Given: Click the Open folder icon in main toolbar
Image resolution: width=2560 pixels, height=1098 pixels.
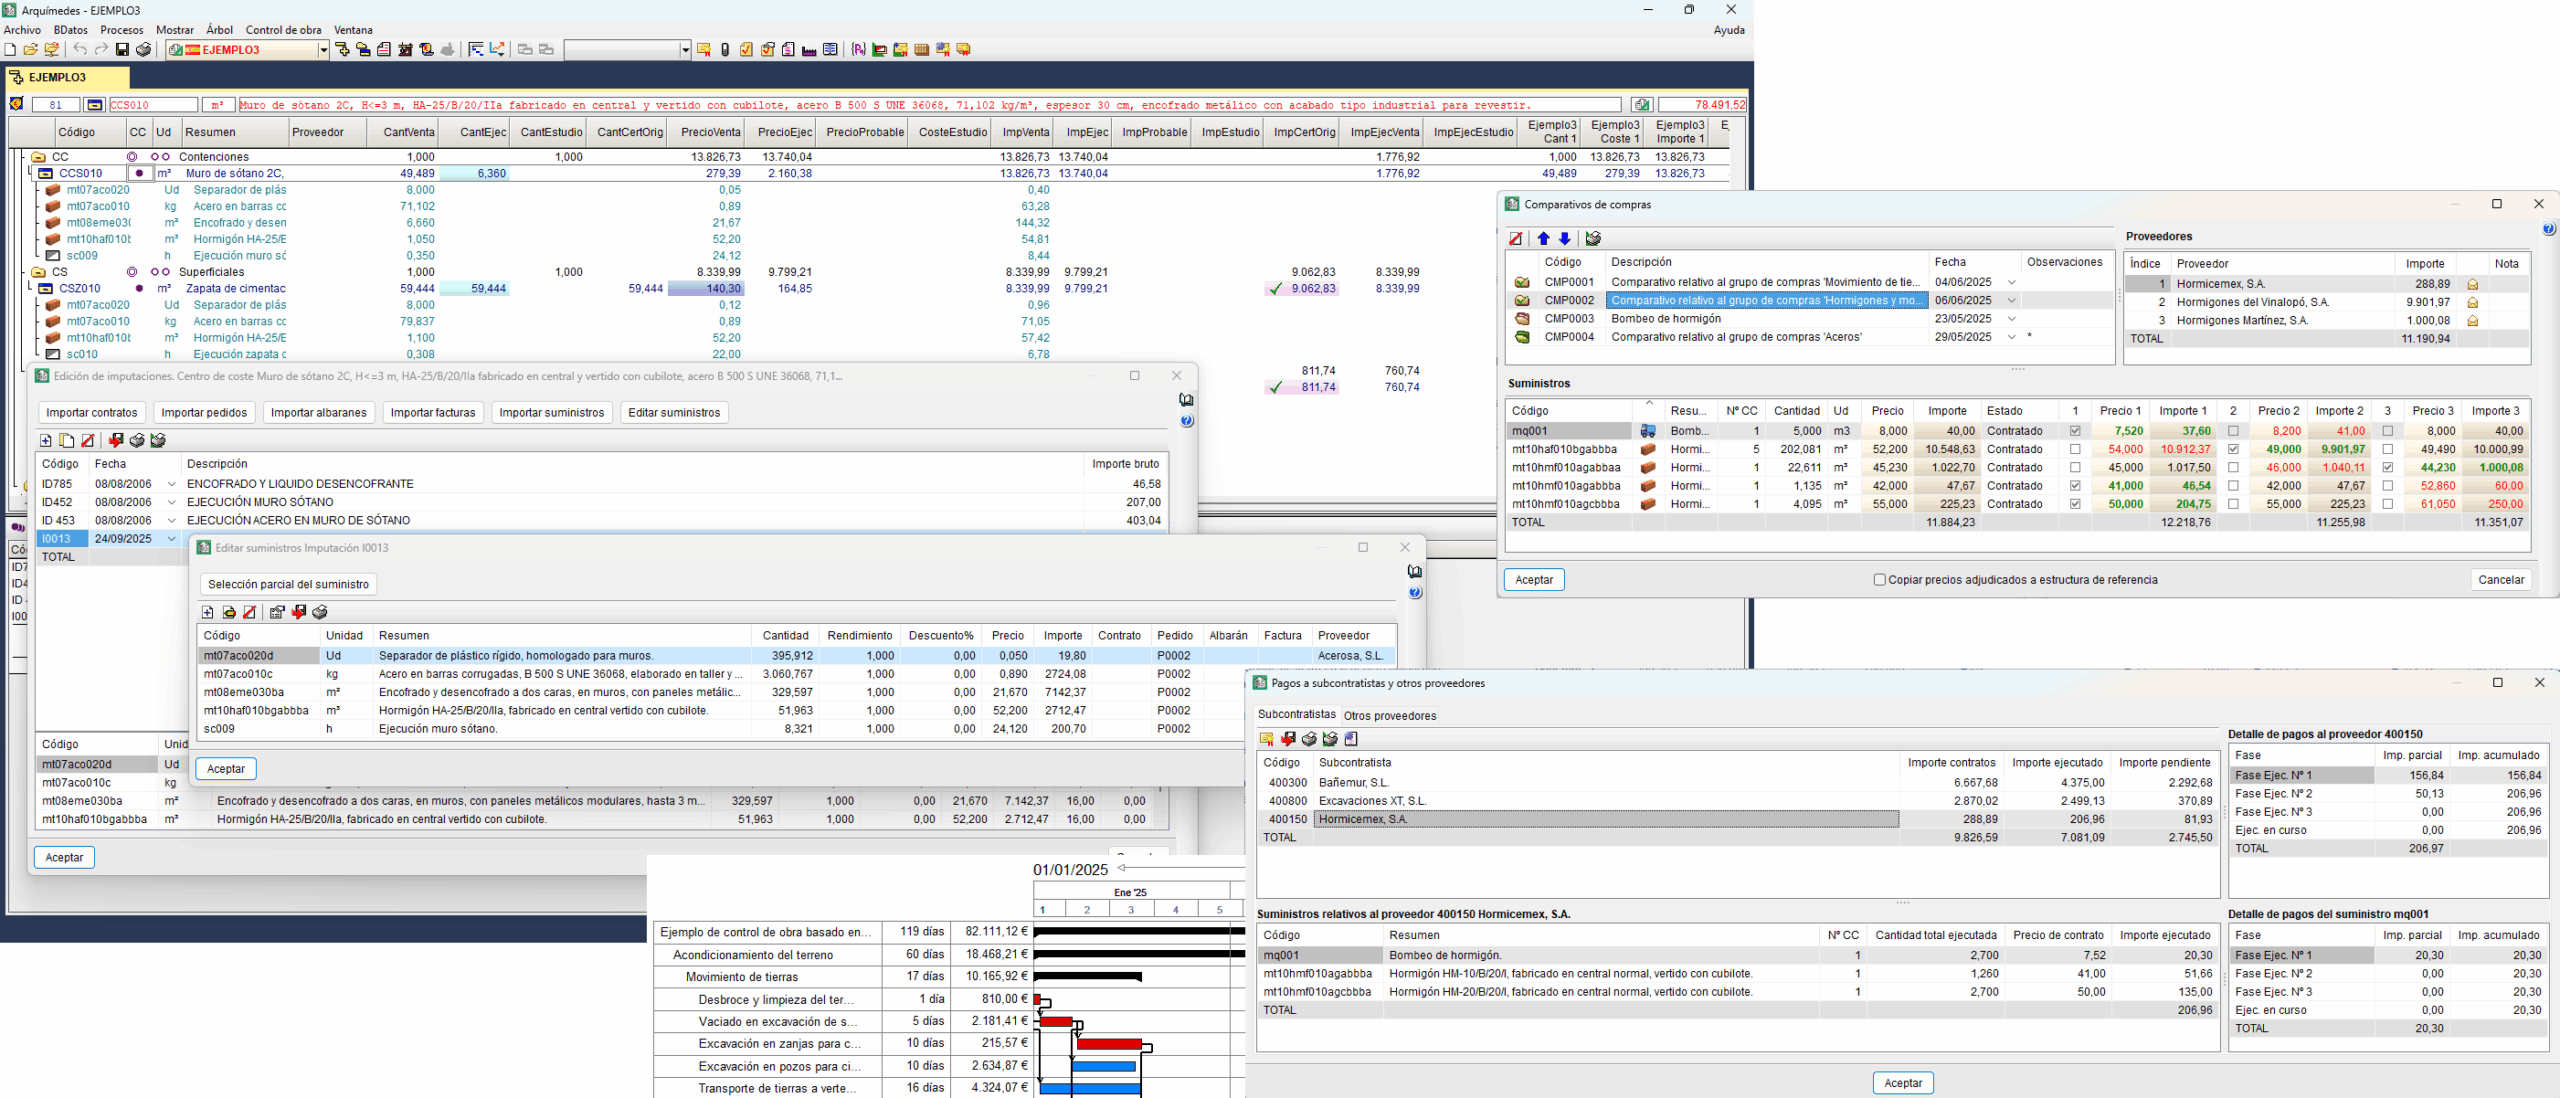Looking at the screenshot, I should [x=31, y=50].
